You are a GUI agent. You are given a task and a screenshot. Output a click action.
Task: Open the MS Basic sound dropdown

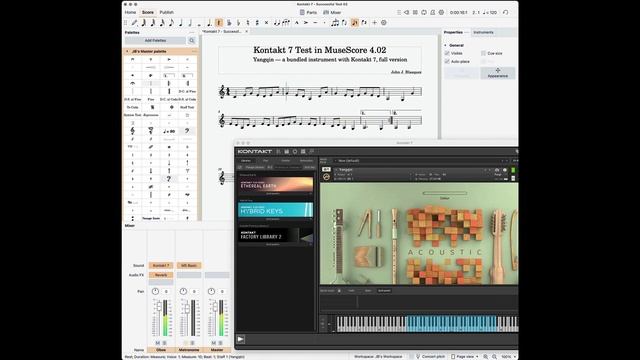click(189, 265)
